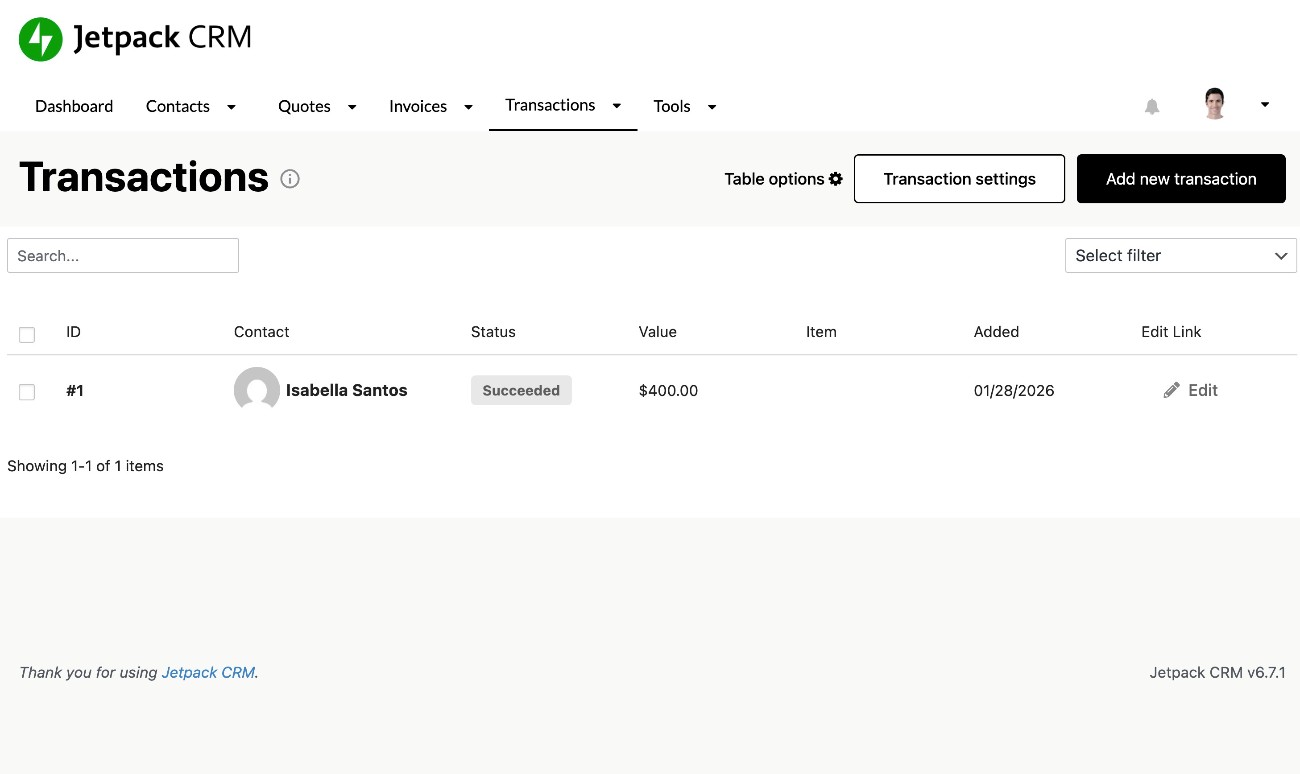Check the checkbox for transaction #1

tap(27, 392)
